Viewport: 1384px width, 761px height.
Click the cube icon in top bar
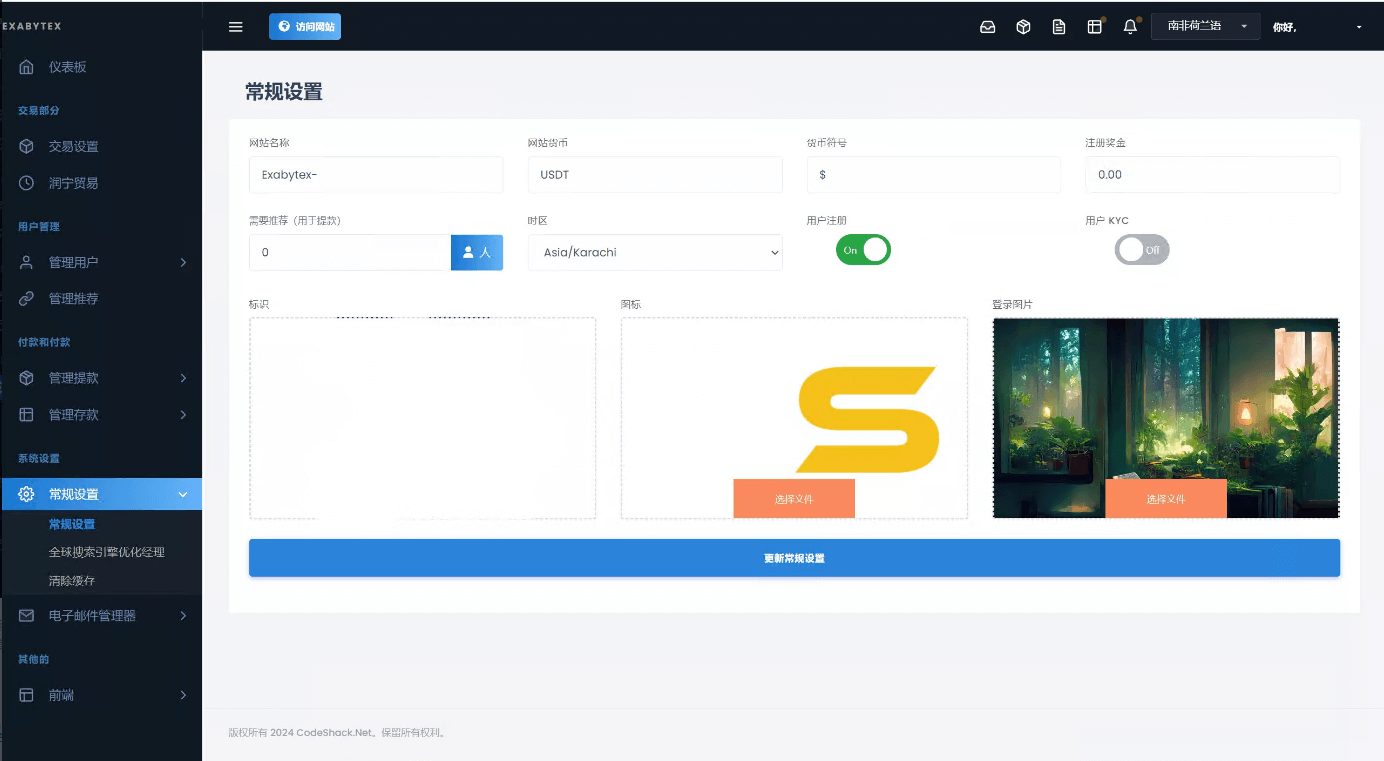click(1023, 27)
